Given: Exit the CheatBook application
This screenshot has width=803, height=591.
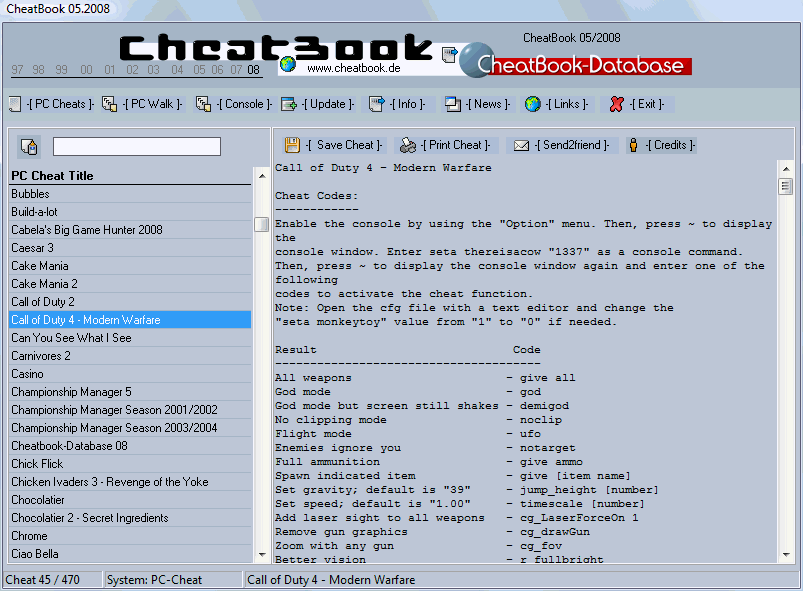Looking at the screenshot, I should pos(646,104).
